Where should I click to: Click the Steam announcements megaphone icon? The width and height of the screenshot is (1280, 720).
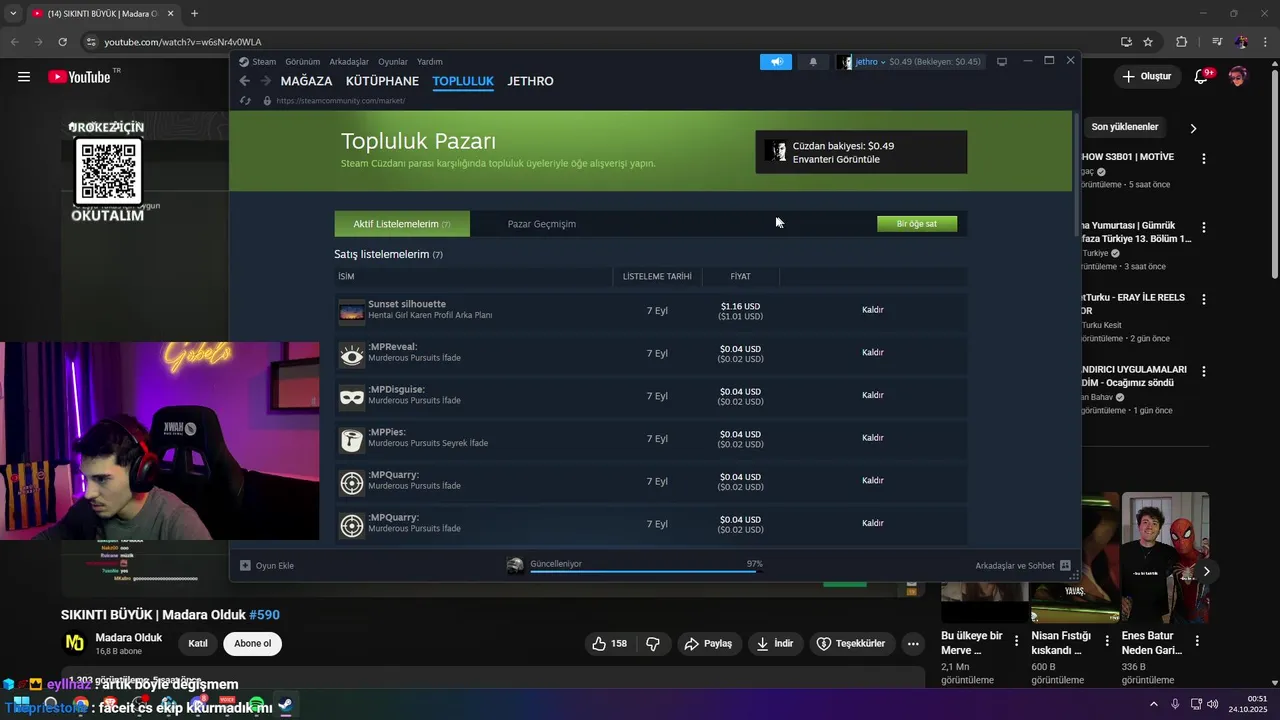point(776,62)
